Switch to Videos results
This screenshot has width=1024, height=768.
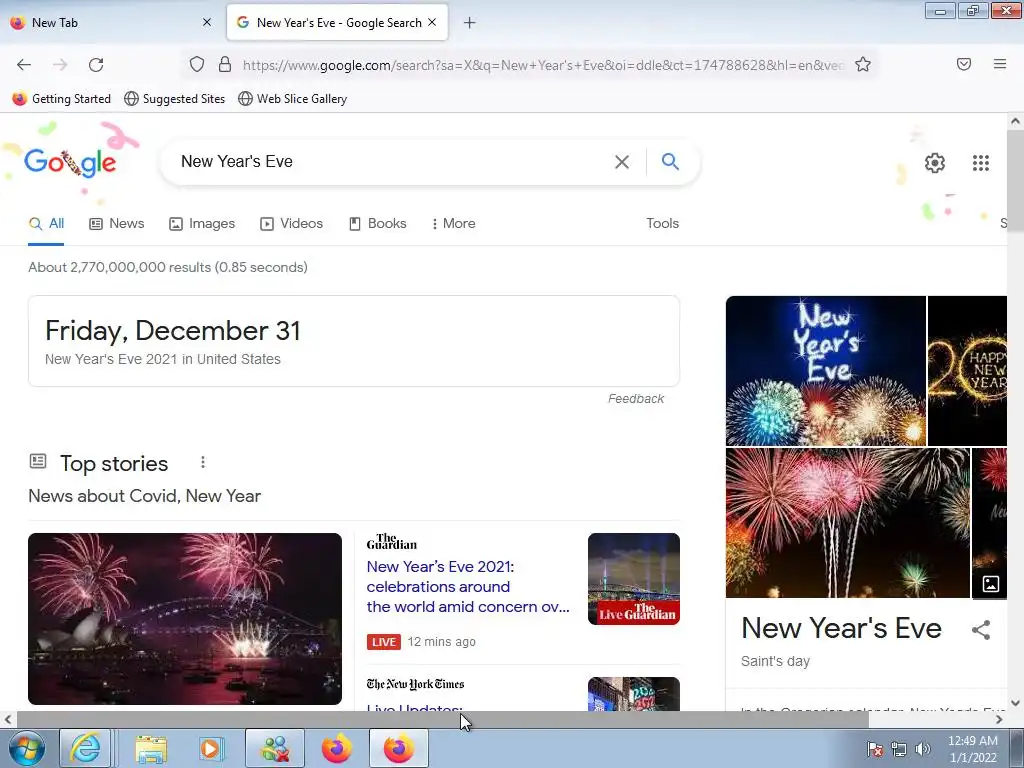(291, 223)
